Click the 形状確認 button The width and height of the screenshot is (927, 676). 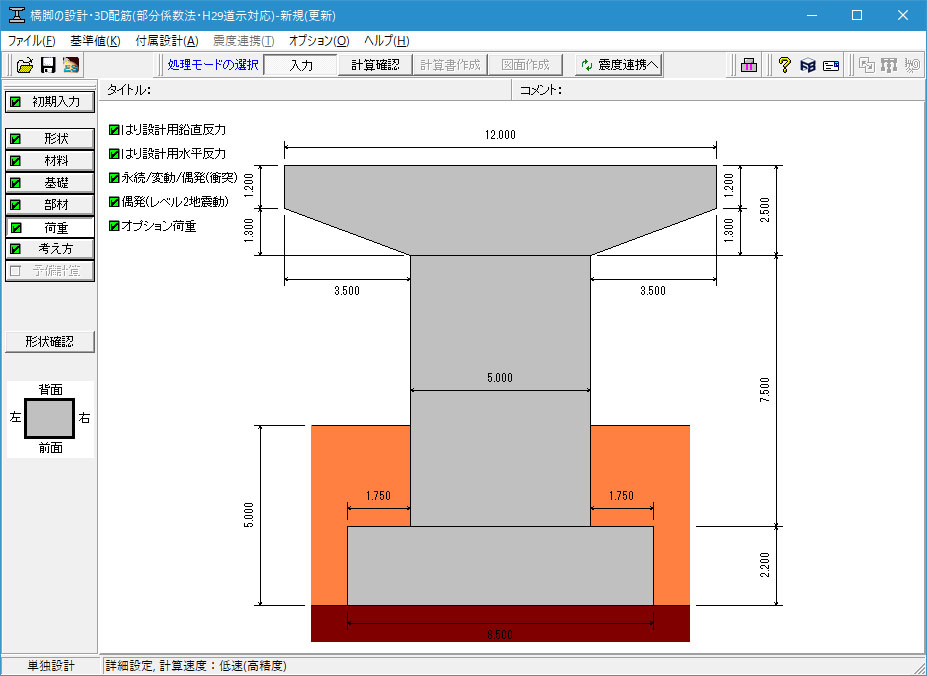click(x=50, y=342)
